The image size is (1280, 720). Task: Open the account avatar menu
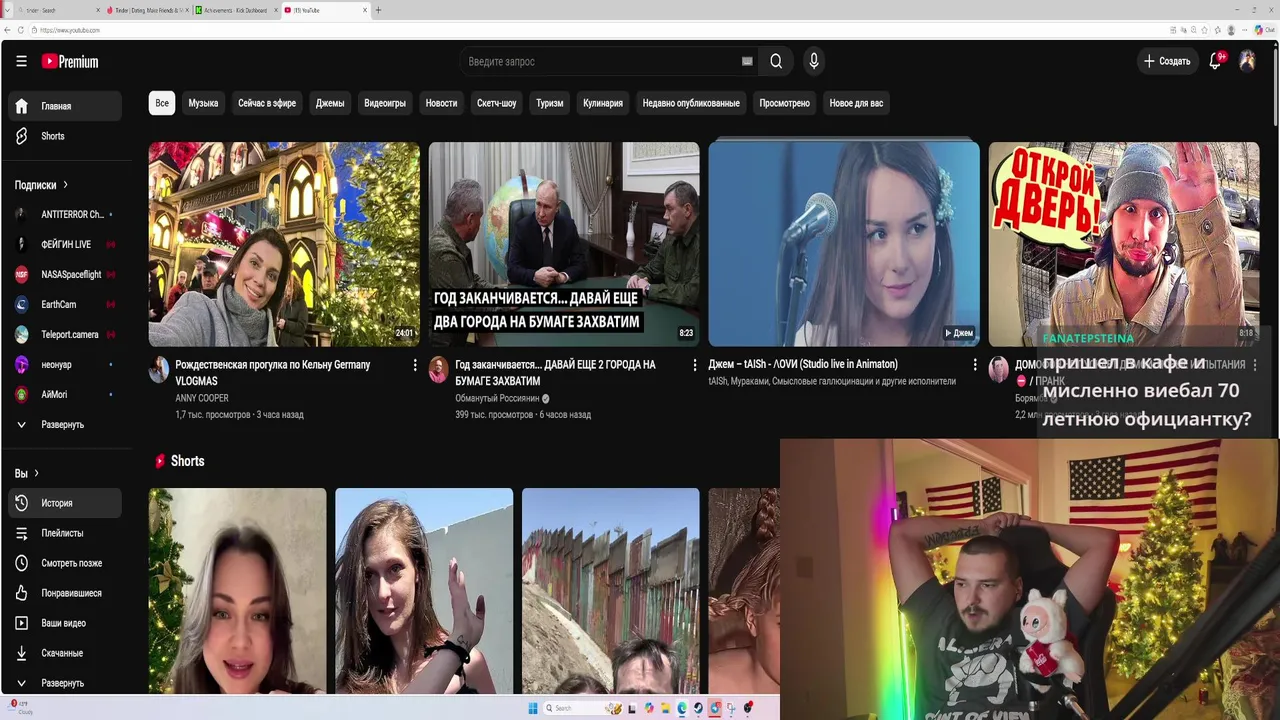click(1247, 61)
